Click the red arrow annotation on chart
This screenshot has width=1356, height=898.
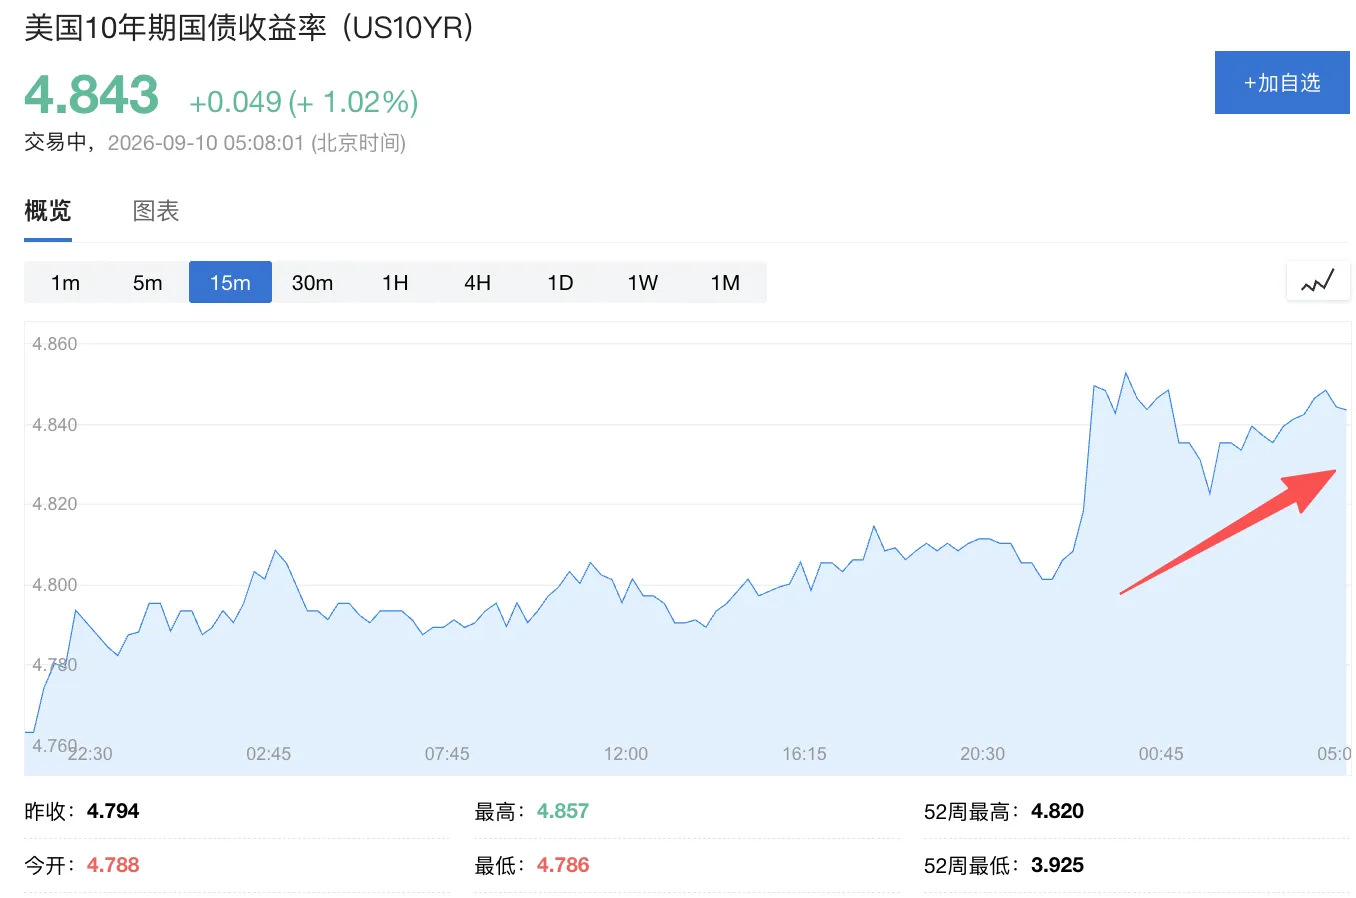[1228, 532]
